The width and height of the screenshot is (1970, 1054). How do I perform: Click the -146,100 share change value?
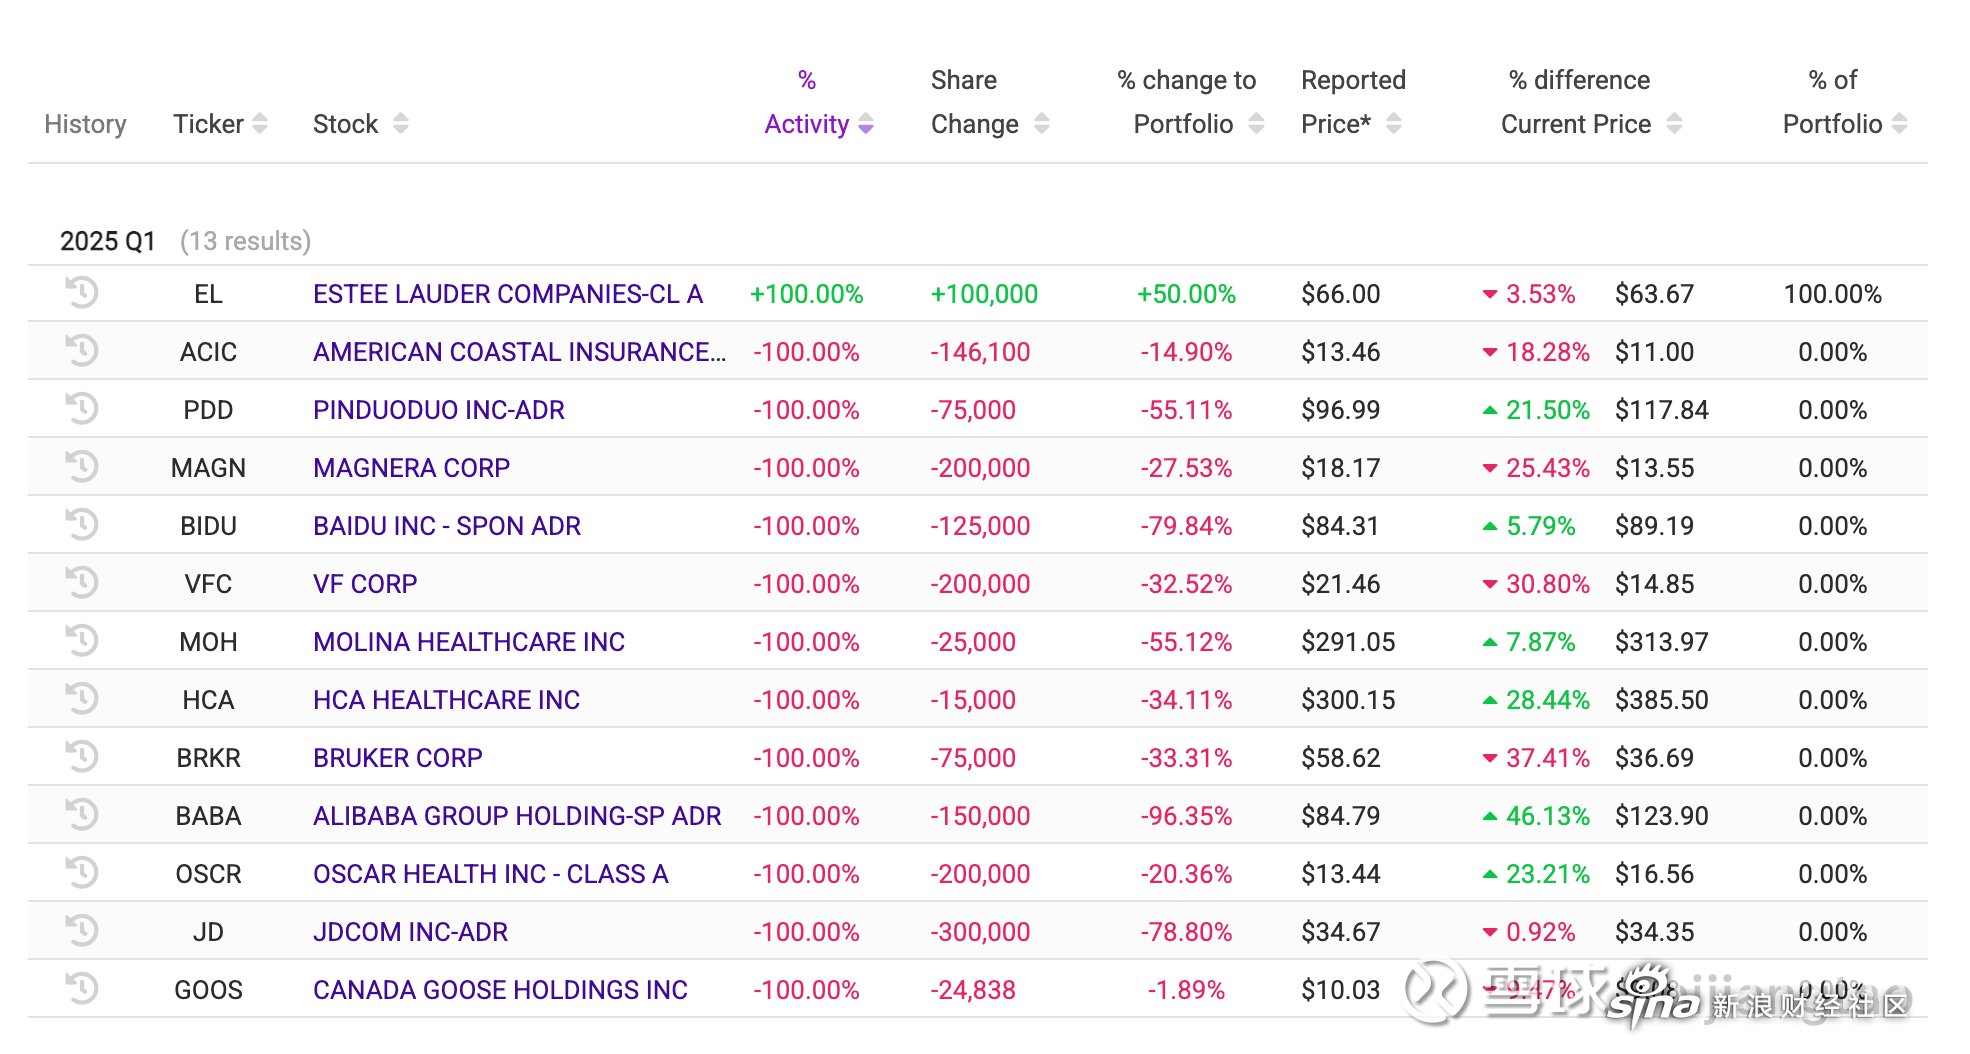point(980,352)
